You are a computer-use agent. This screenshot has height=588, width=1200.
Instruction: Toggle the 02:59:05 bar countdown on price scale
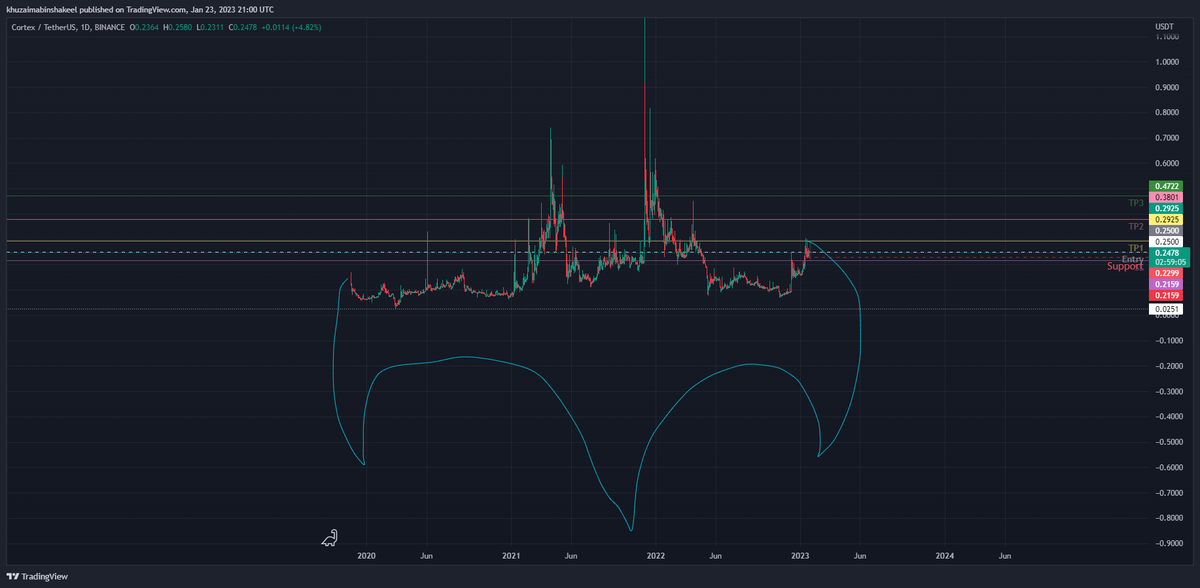(1170, 260)
